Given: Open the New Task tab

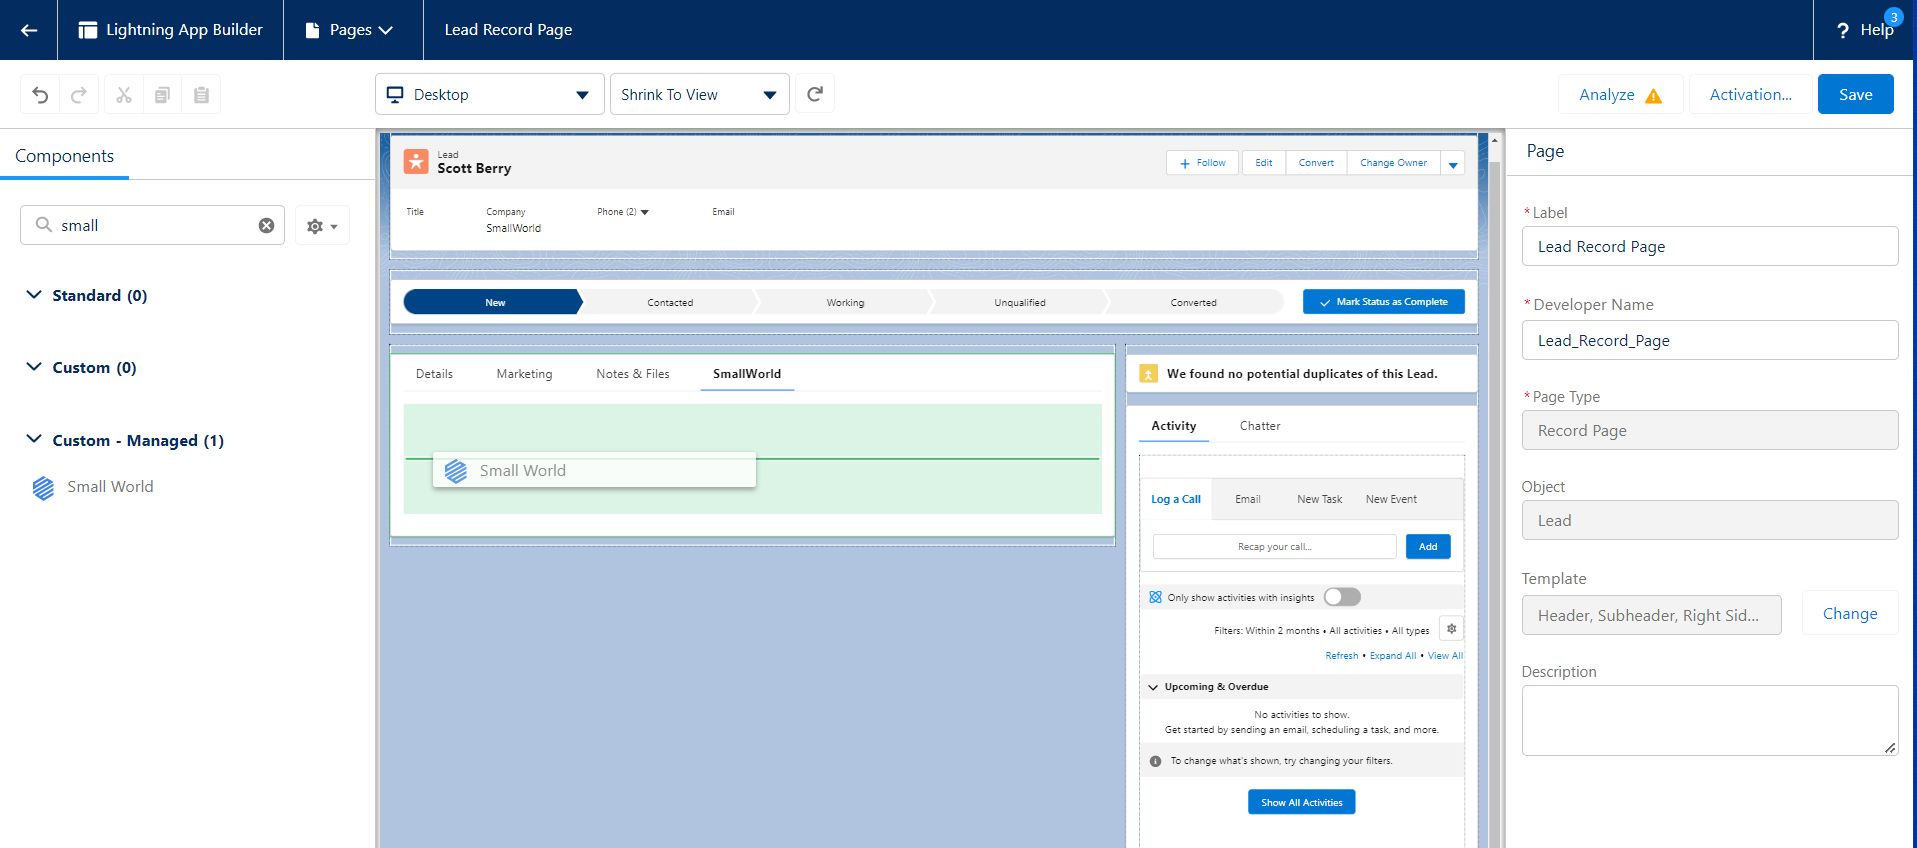Looking at the screenshot, I should (x=1320, y=499).
